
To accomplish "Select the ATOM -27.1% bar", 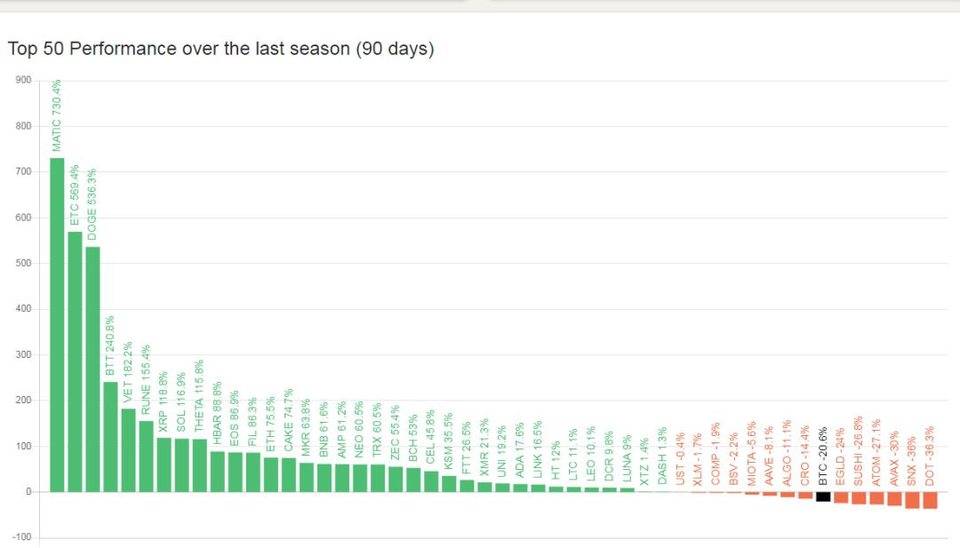I will coord(877,498).
